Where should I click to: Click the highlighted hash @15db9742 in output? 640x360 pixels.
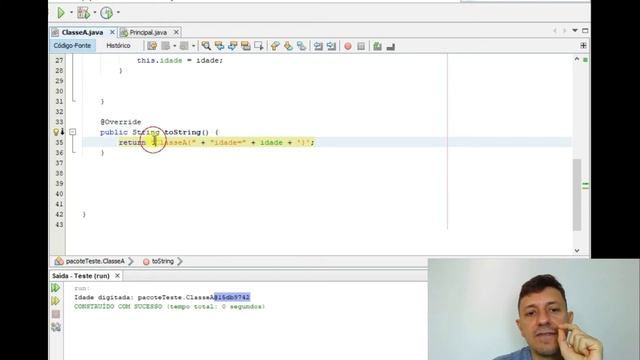(232, 297)
